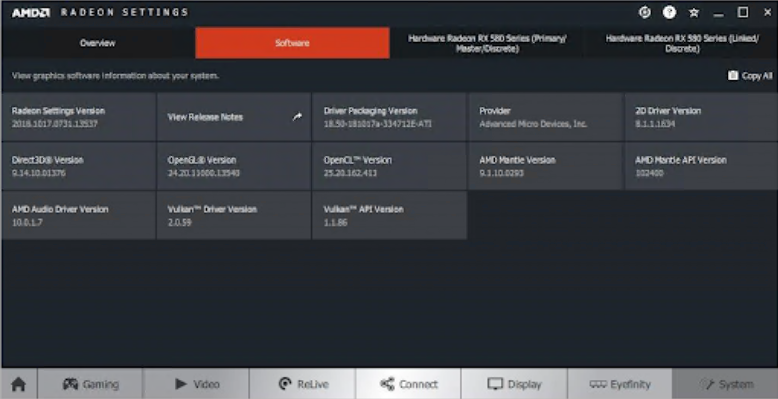Click the graphics software information description text
Screen dimensions: 778x399
pos(116,76)
